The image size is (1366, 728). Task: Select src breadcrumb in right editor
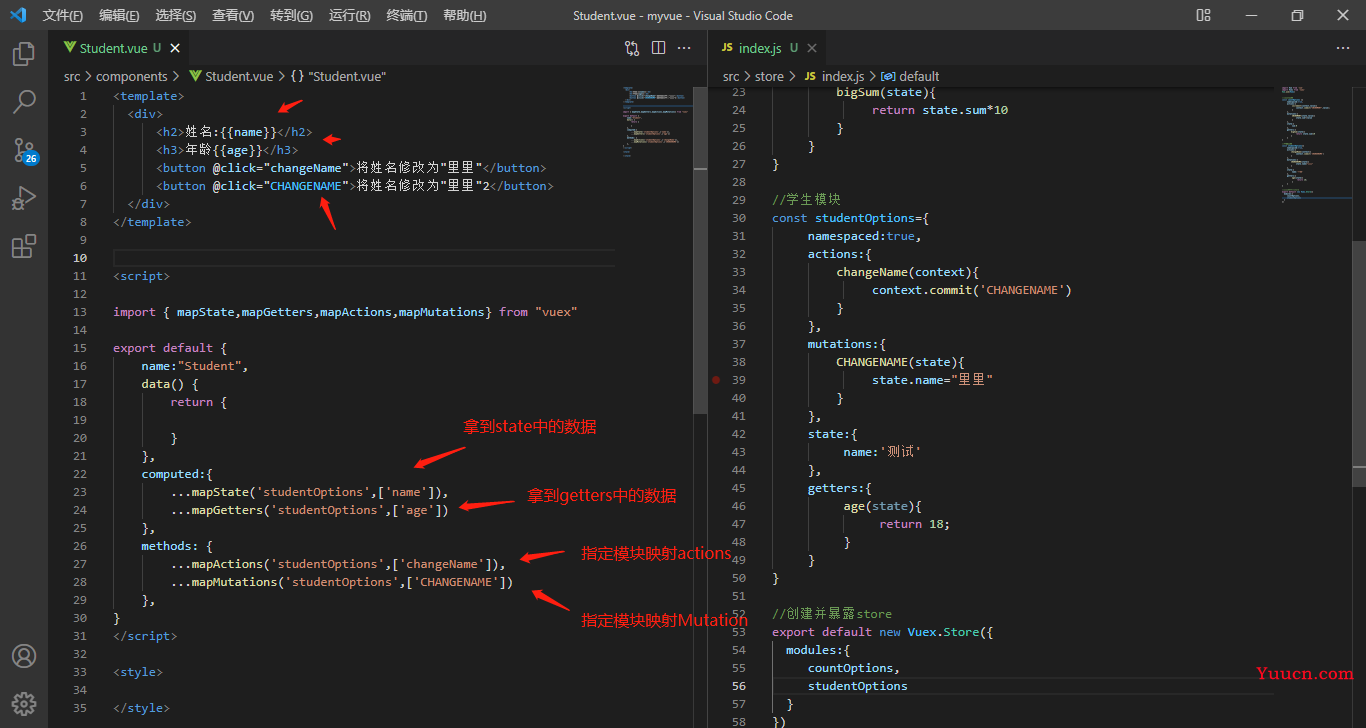tap(731, 76)
